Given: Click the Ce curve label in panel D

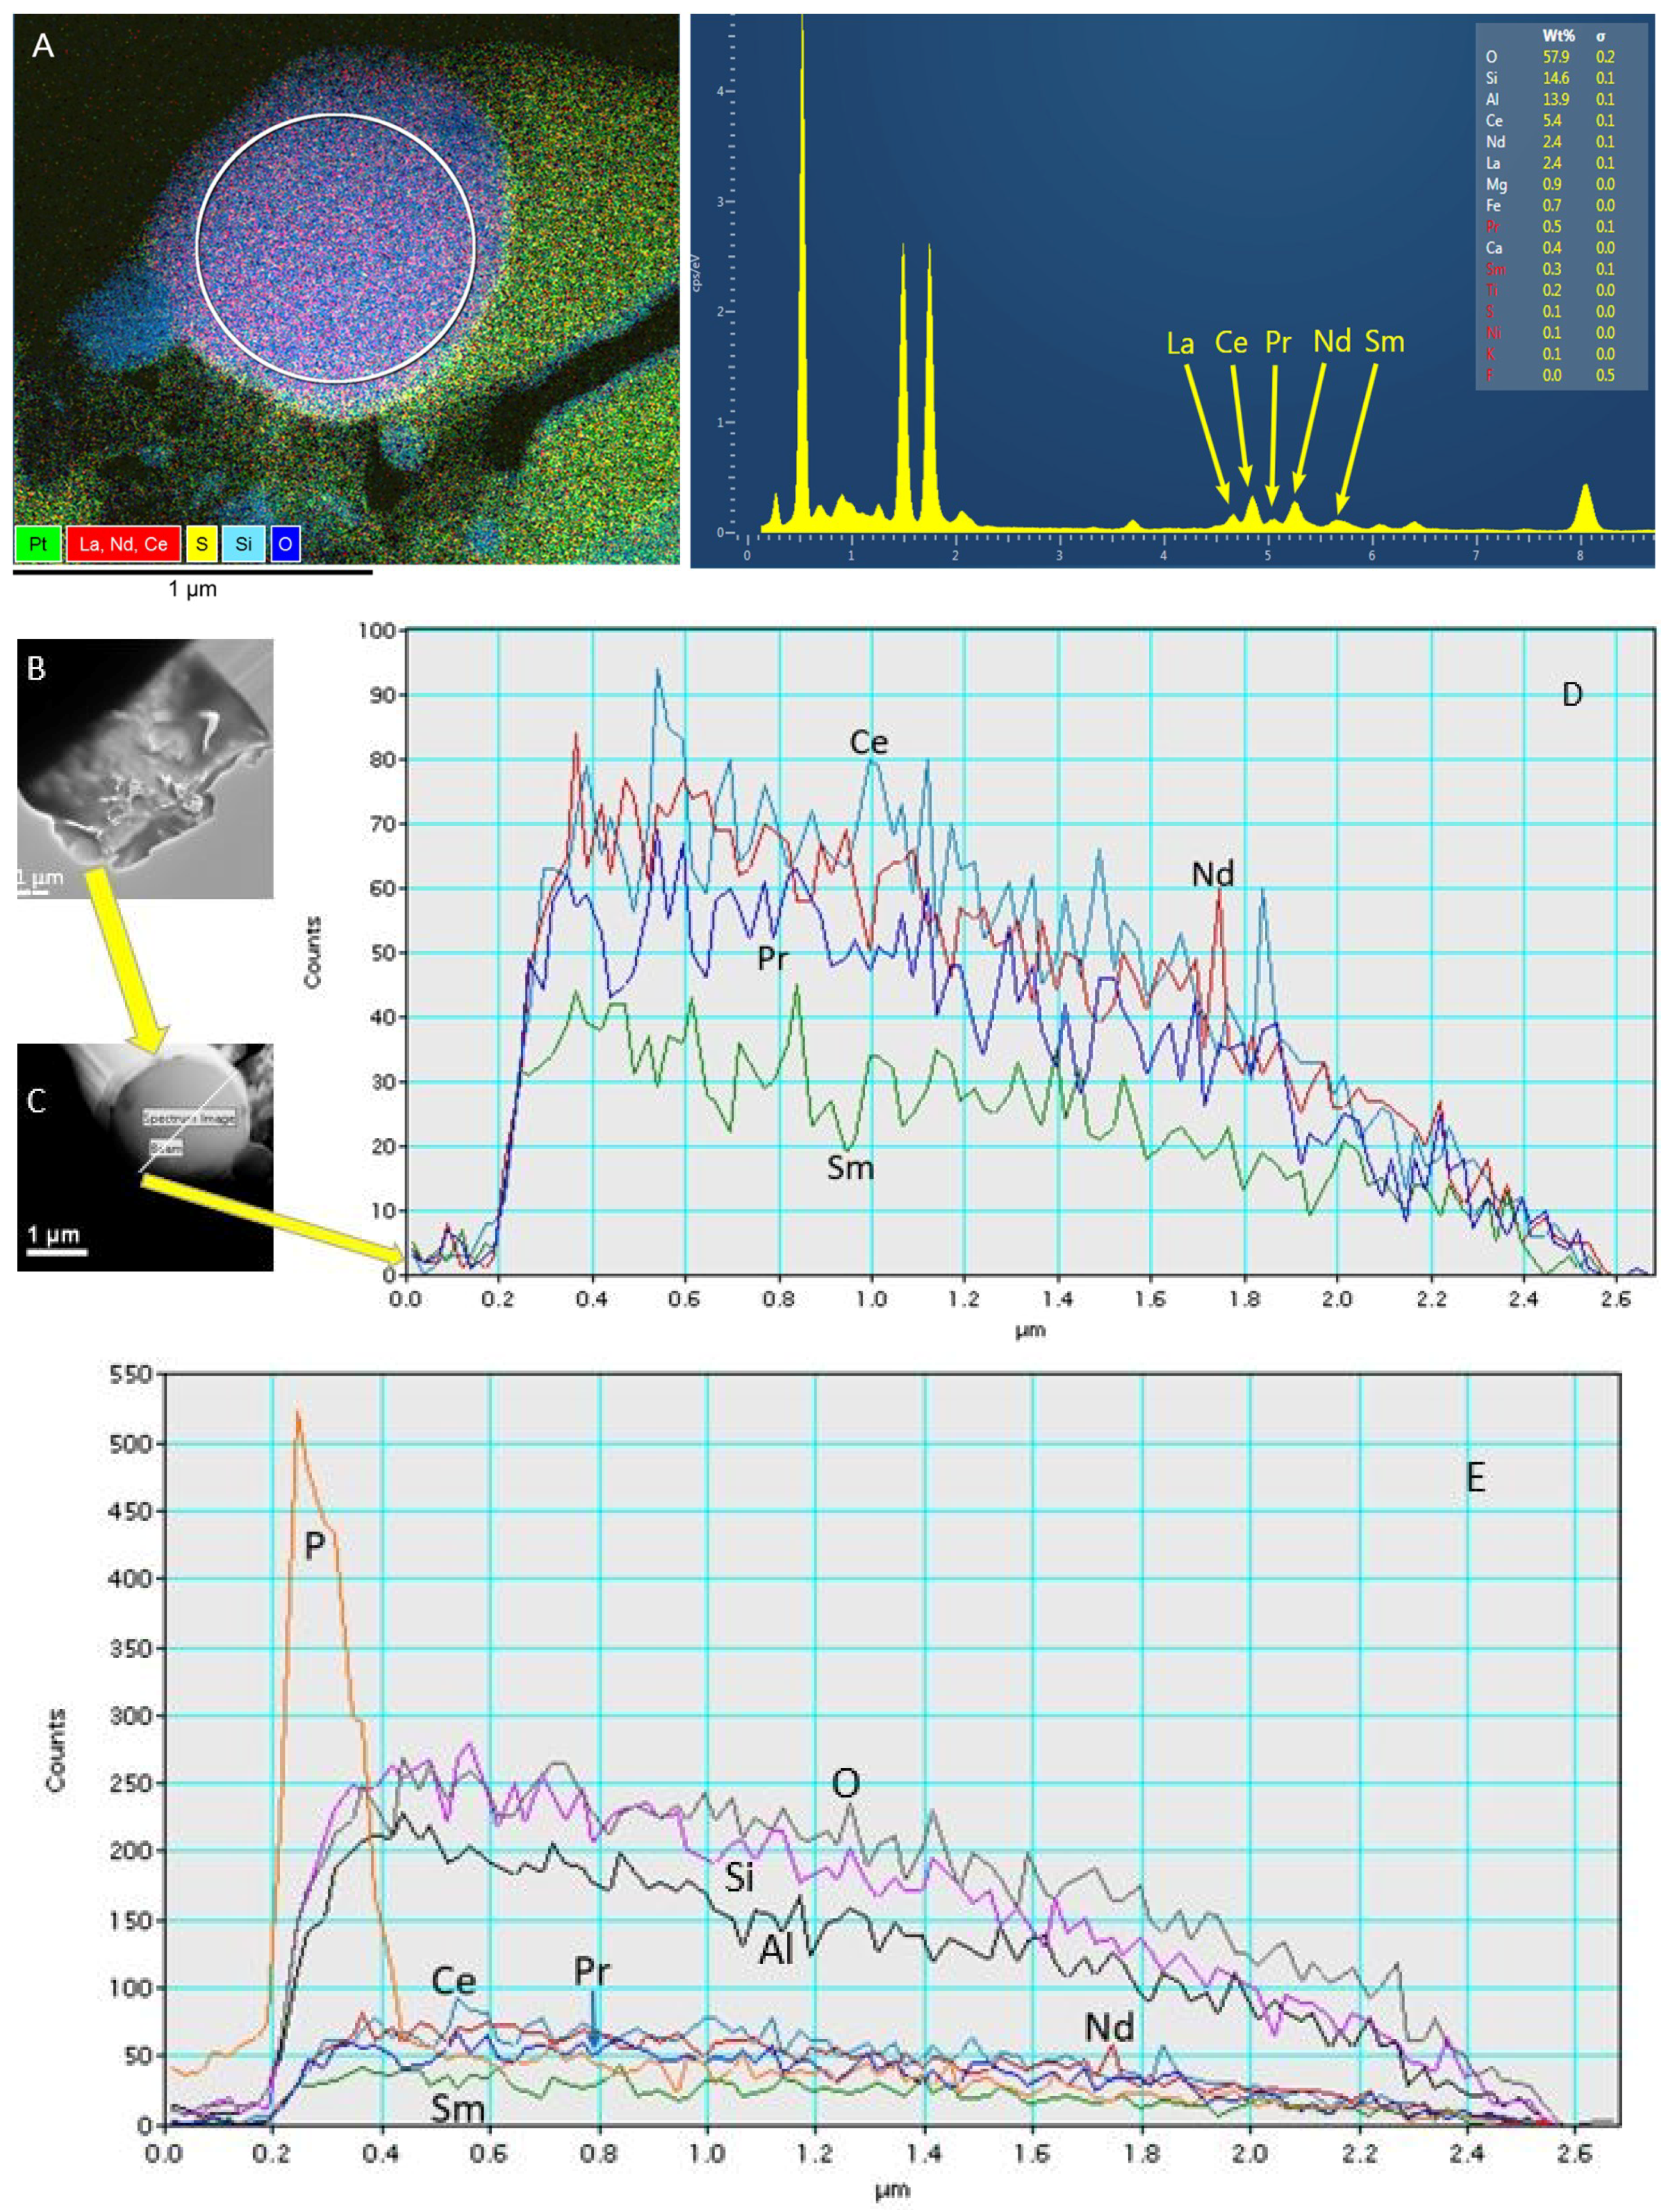Looking at the screenshot, I should point(868,742).
